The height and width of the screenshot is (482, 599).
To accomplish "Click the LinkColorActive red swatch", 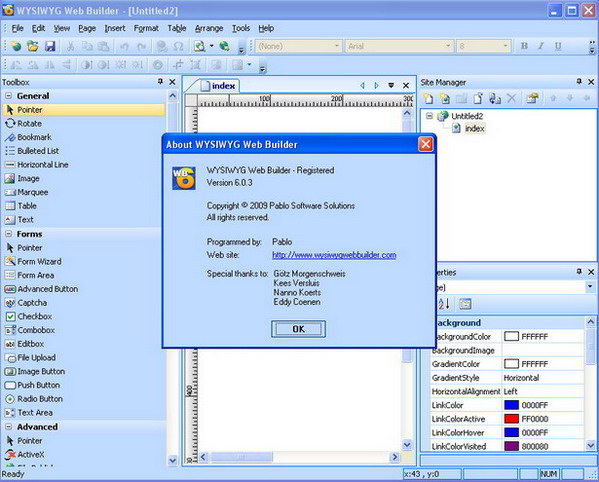I will [511, 419].
